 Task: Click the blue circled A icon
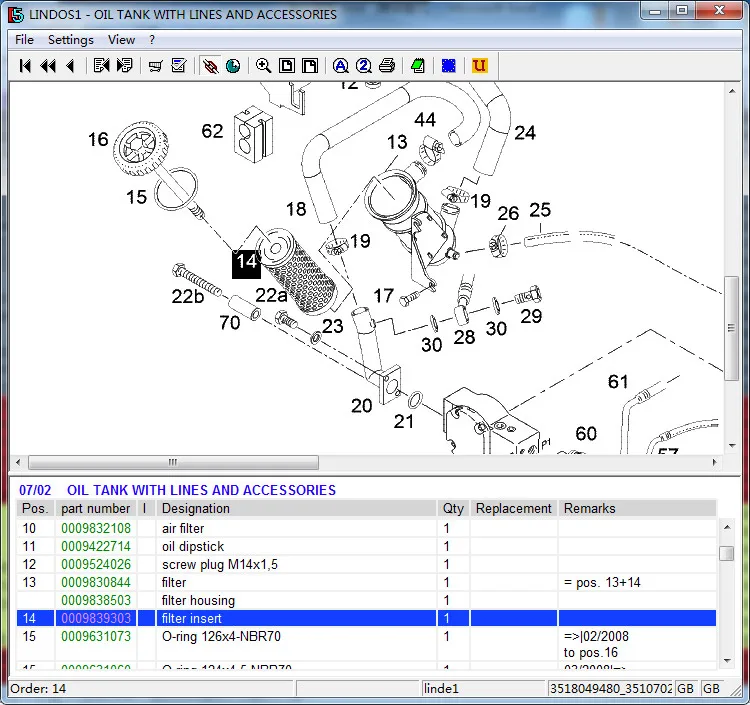pyautogui.click(x=340, y=66)
